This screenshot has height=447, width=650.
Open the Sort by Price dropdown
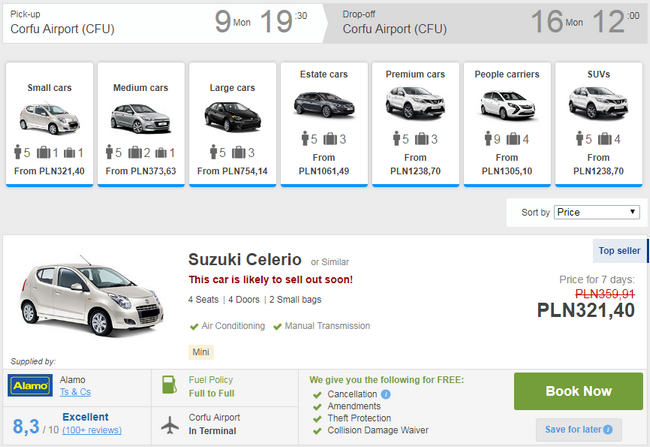(x=597, y=212)
